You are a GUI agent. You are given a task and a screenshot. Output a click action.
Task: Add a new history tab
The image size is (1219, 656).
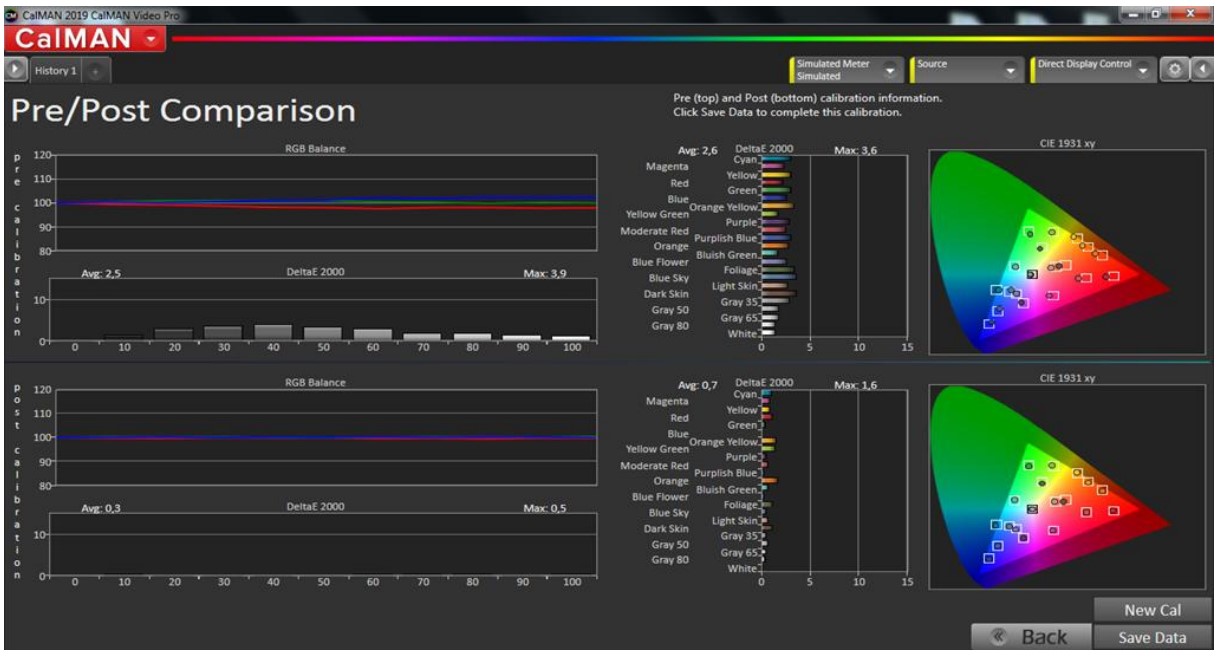96,72
